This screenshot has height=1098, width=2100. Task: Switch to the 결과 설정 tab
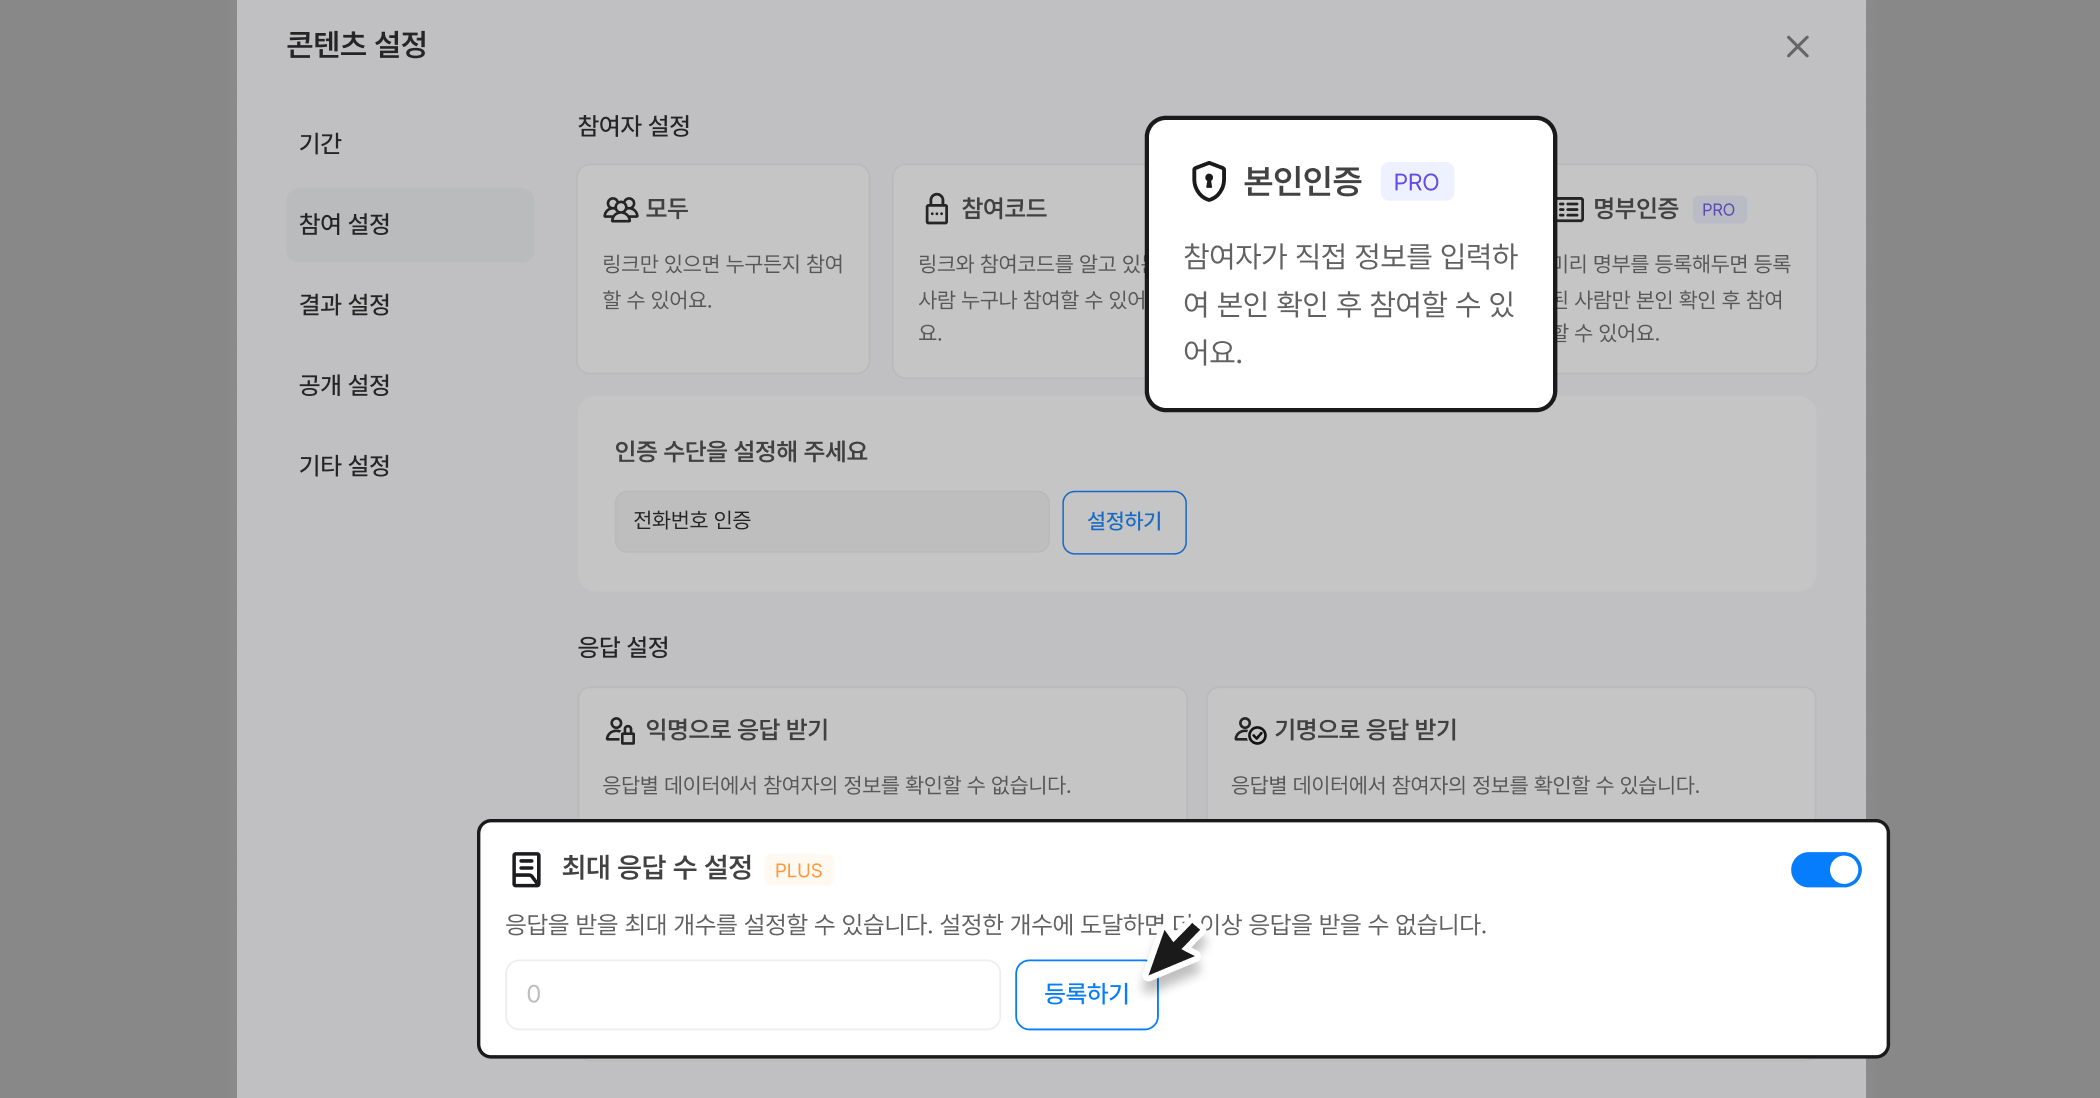pyautogui.click(x=344, y=304)
